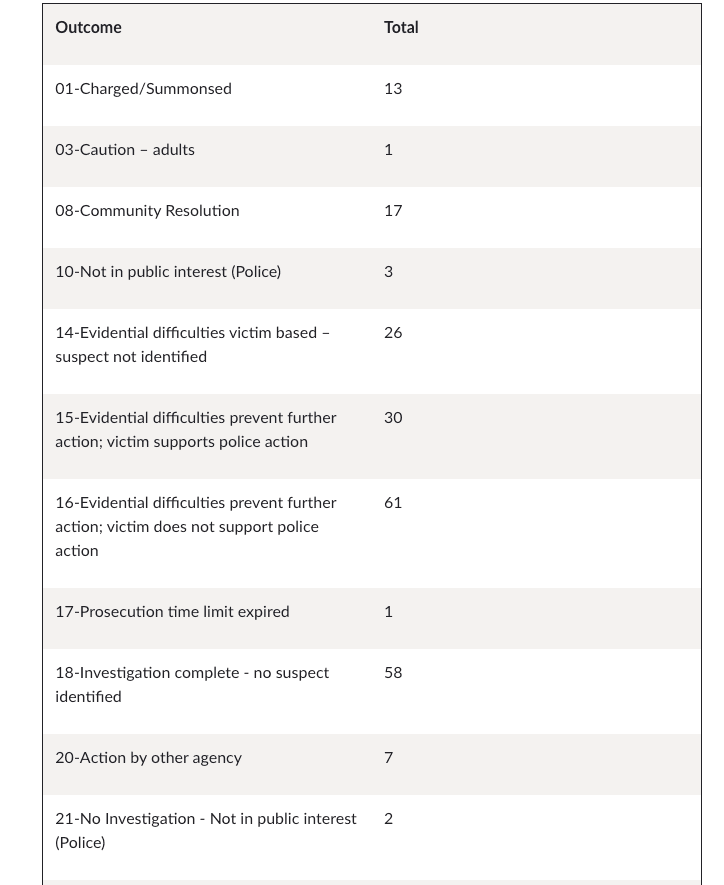Click the total value 58
Screen dimensions: 724x885
[393, 673]
